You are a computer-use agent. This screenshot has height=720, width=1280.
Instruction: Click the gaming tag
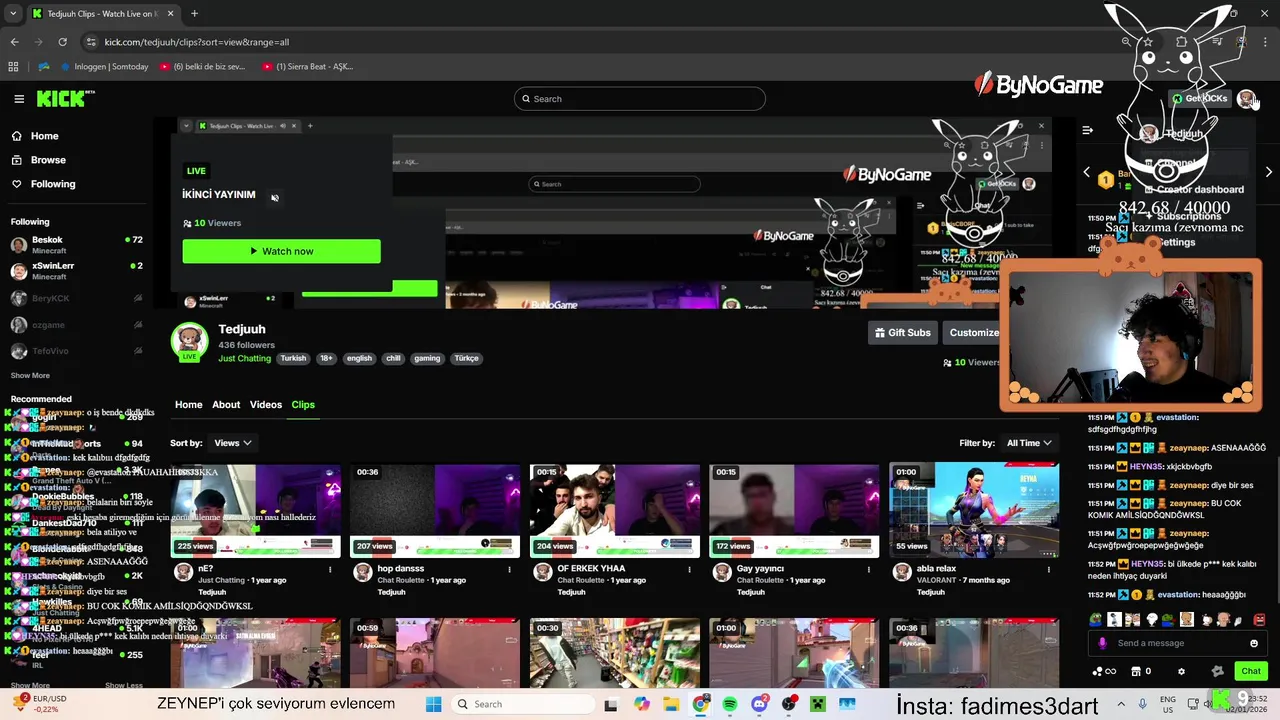(x=427, y=358)
